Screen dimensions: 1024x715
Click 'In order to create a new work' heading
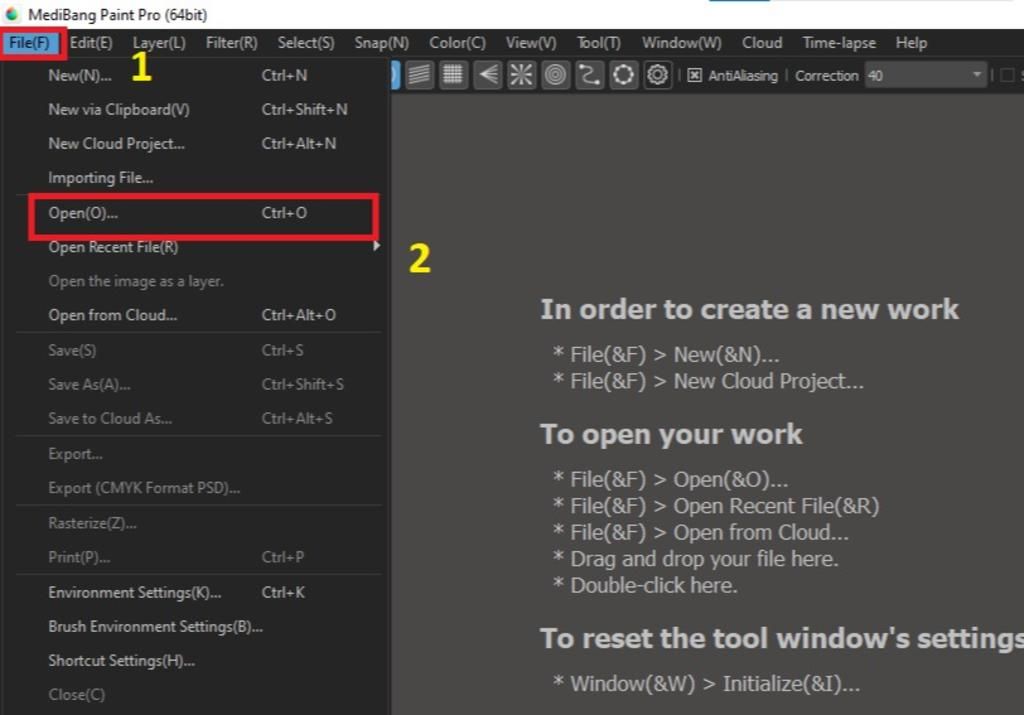click(x=749, y=310)
